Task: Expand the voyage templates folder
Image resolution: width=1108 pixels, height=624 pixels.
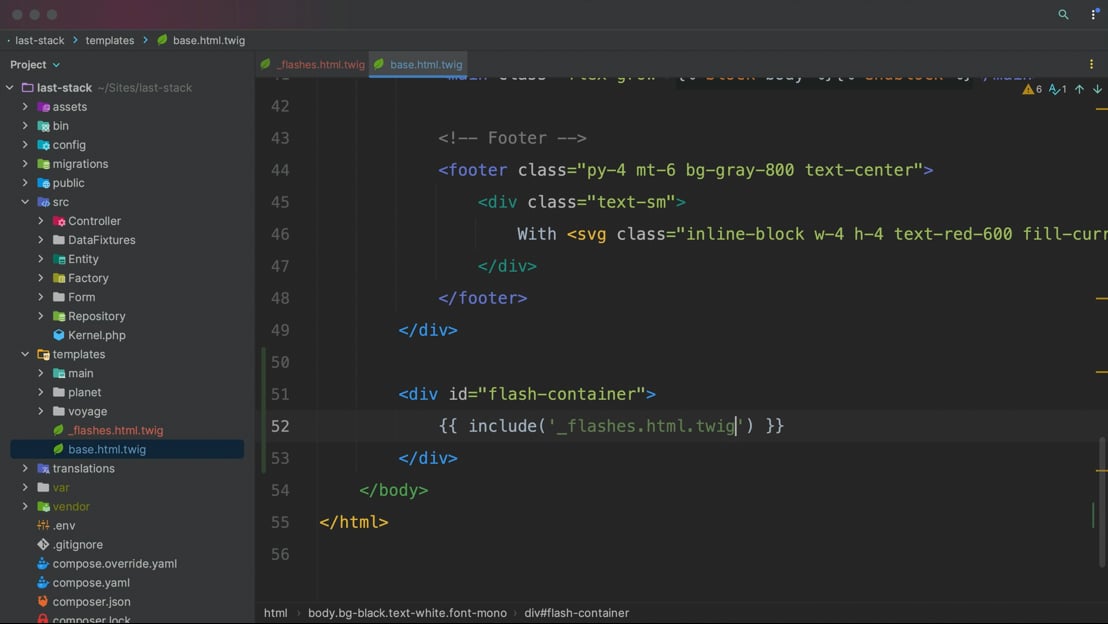Action: tap(41, 411)
